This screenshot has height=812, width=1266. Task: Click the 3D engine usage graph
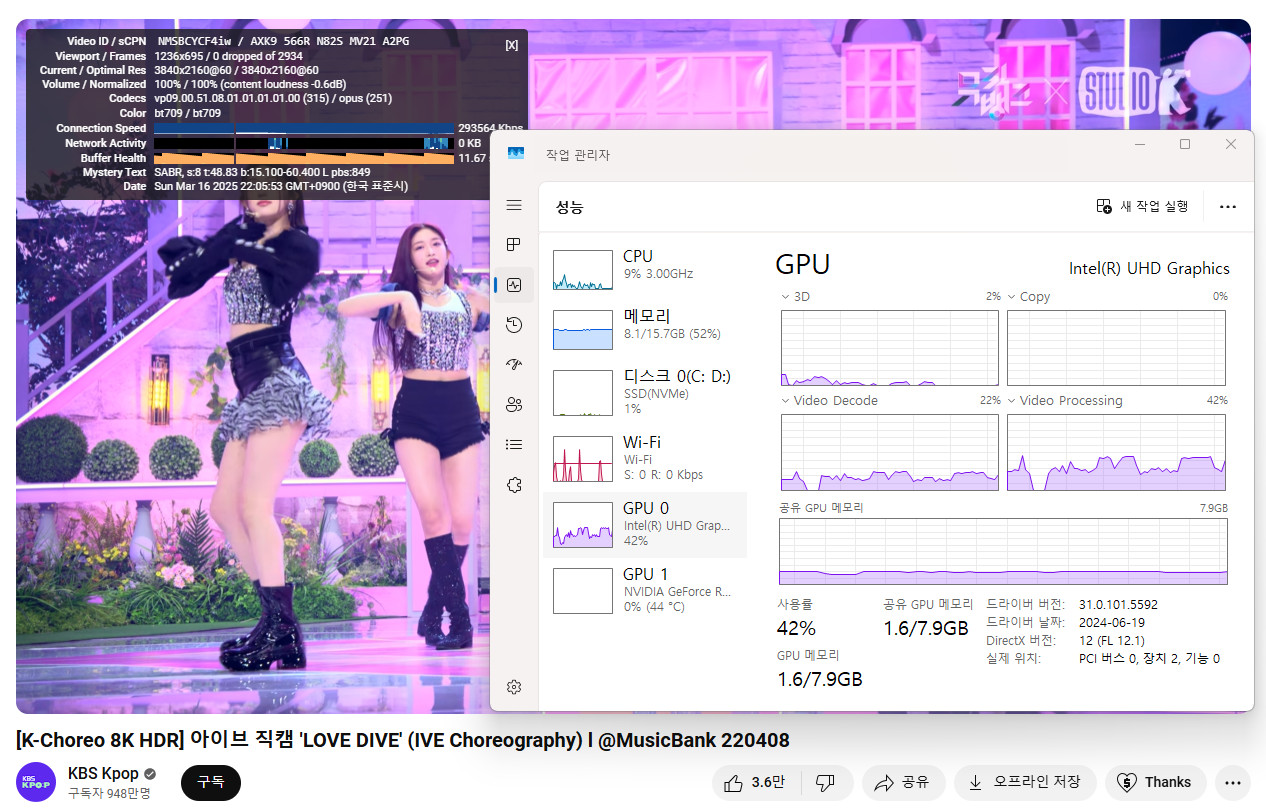(x=889, y=348)
